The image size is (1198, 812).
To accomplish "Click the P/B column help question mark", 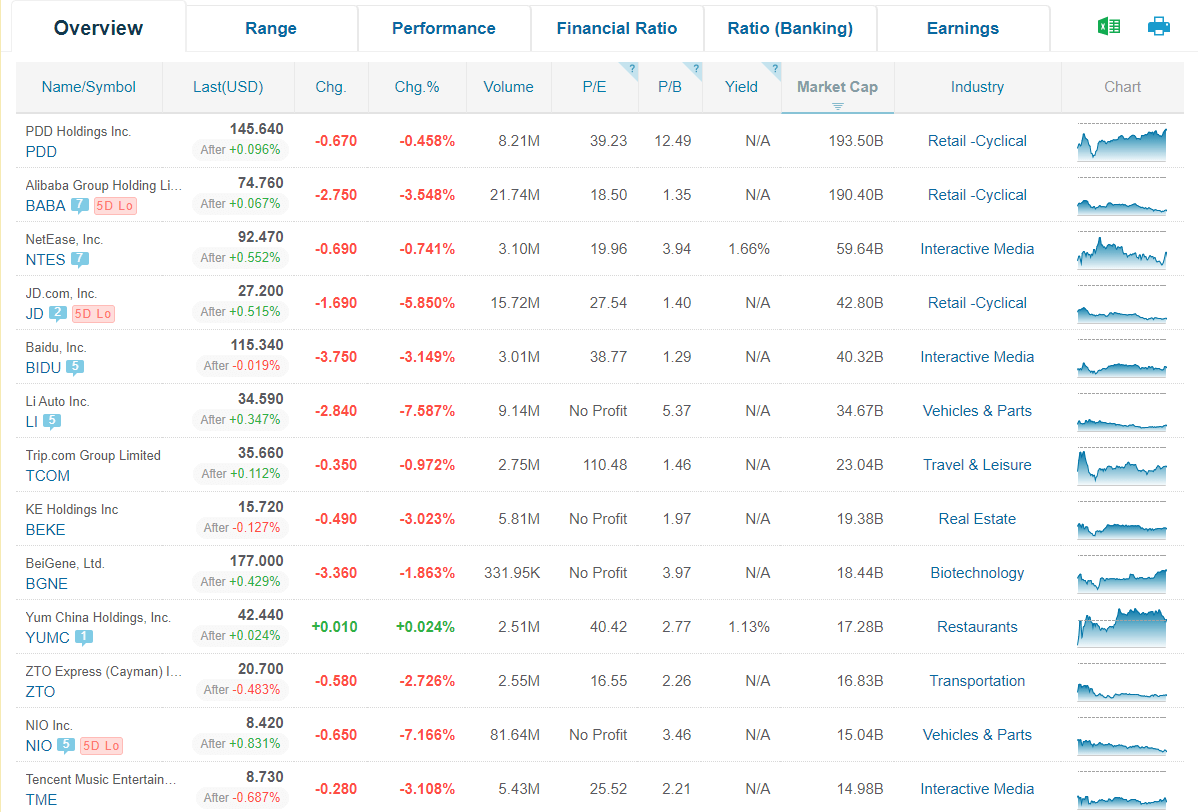I will [696, 69].
